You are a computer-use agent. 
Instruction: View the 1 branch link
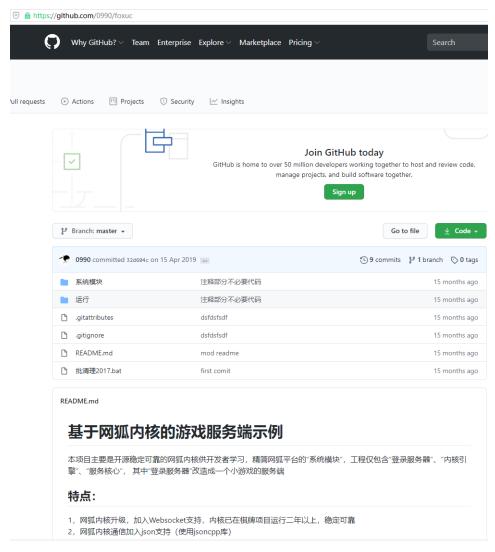point(426,260)
